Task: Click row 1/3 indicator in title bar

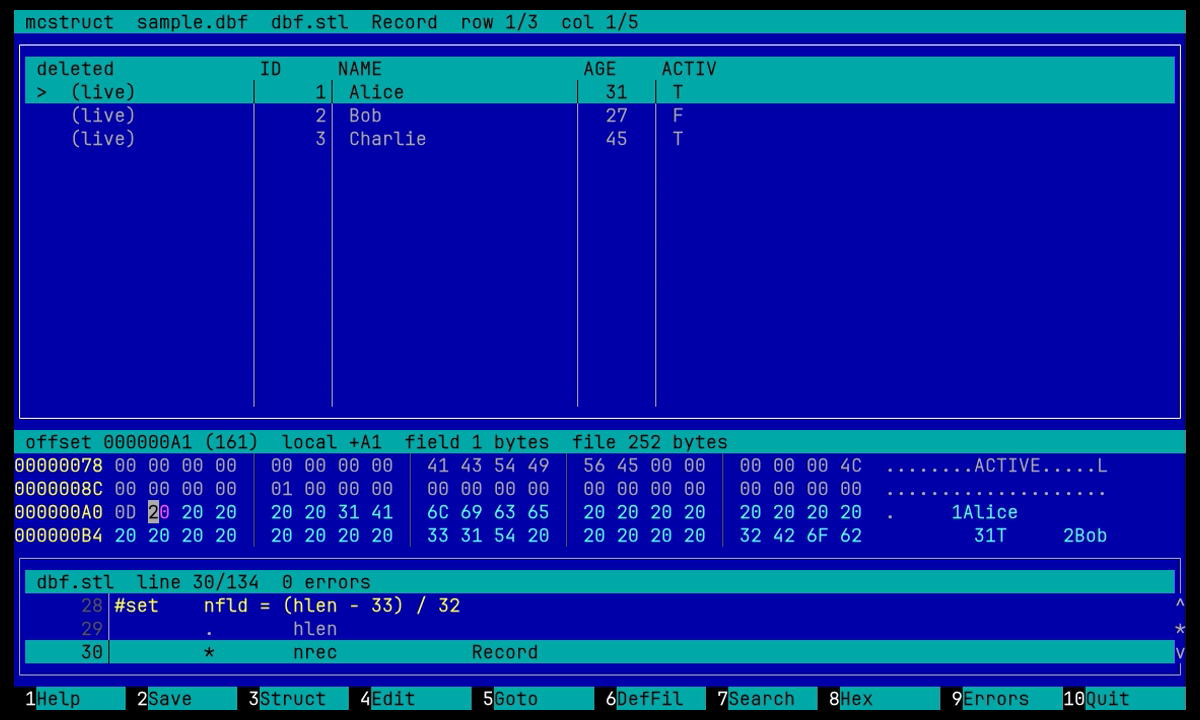Action: [499, 22]
